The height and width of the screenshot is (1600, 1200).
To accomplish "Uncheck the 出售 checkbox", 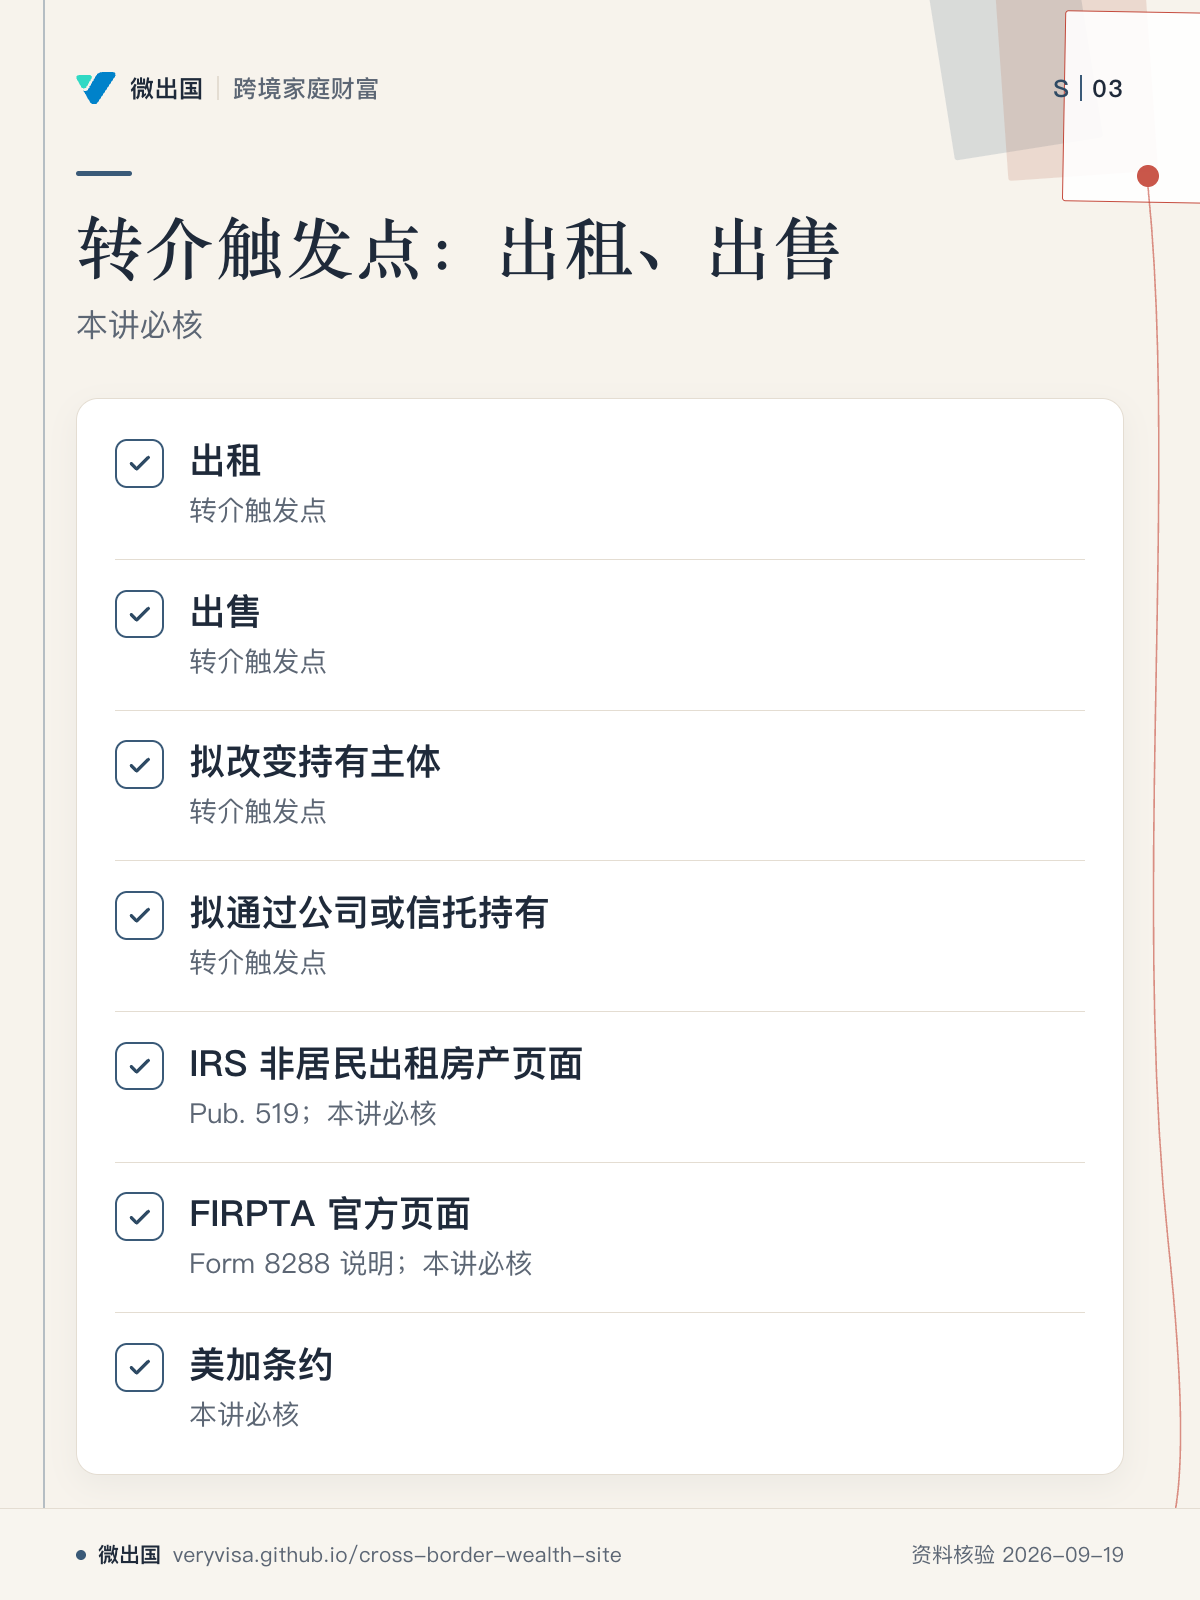I will 140,614.
